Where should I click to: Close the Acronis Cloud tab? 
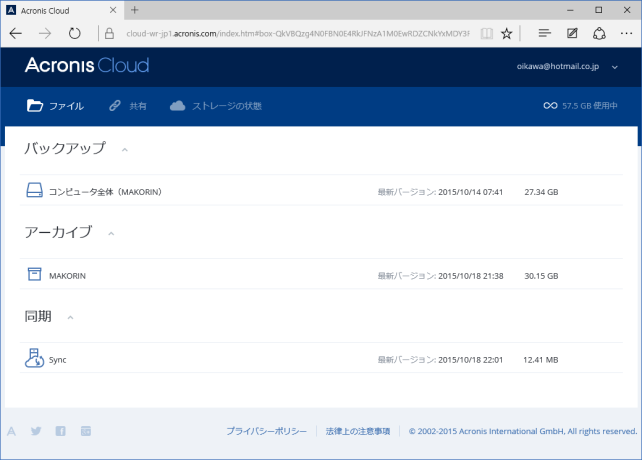coord(113,10)
